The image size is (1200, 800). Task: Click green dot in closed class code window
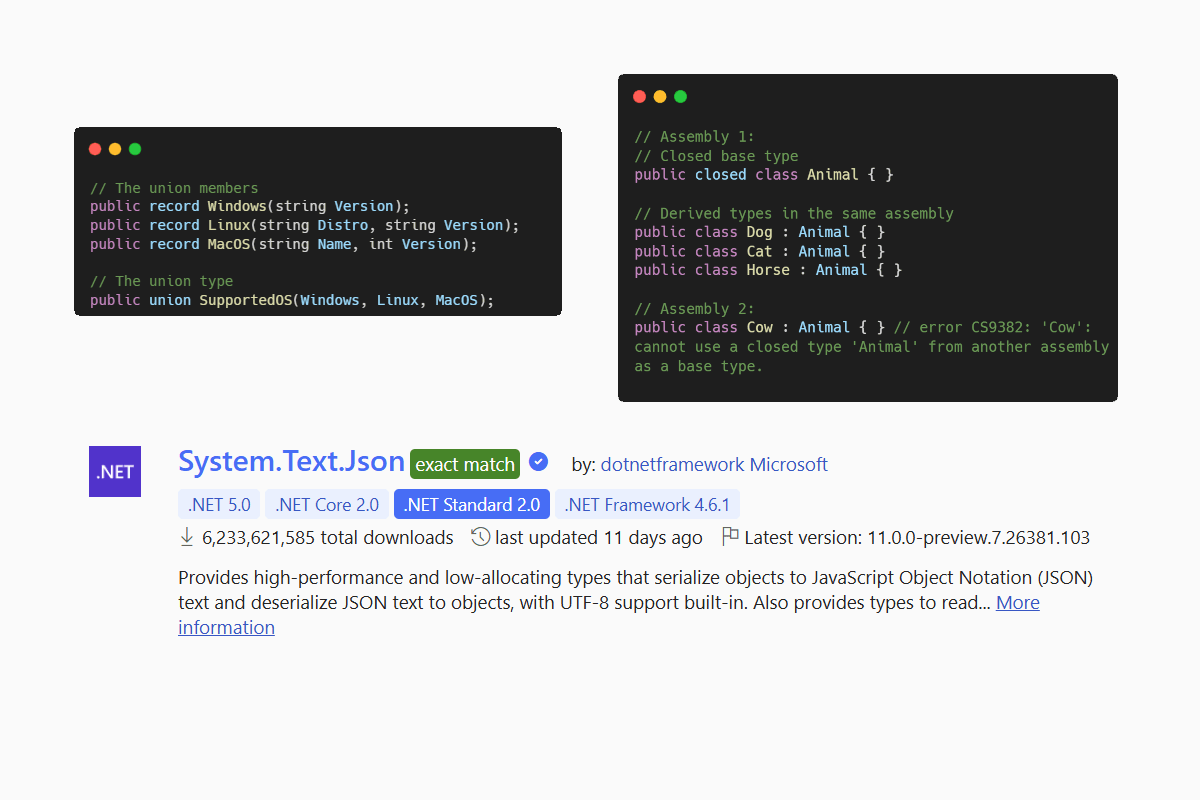click(680, 96)
